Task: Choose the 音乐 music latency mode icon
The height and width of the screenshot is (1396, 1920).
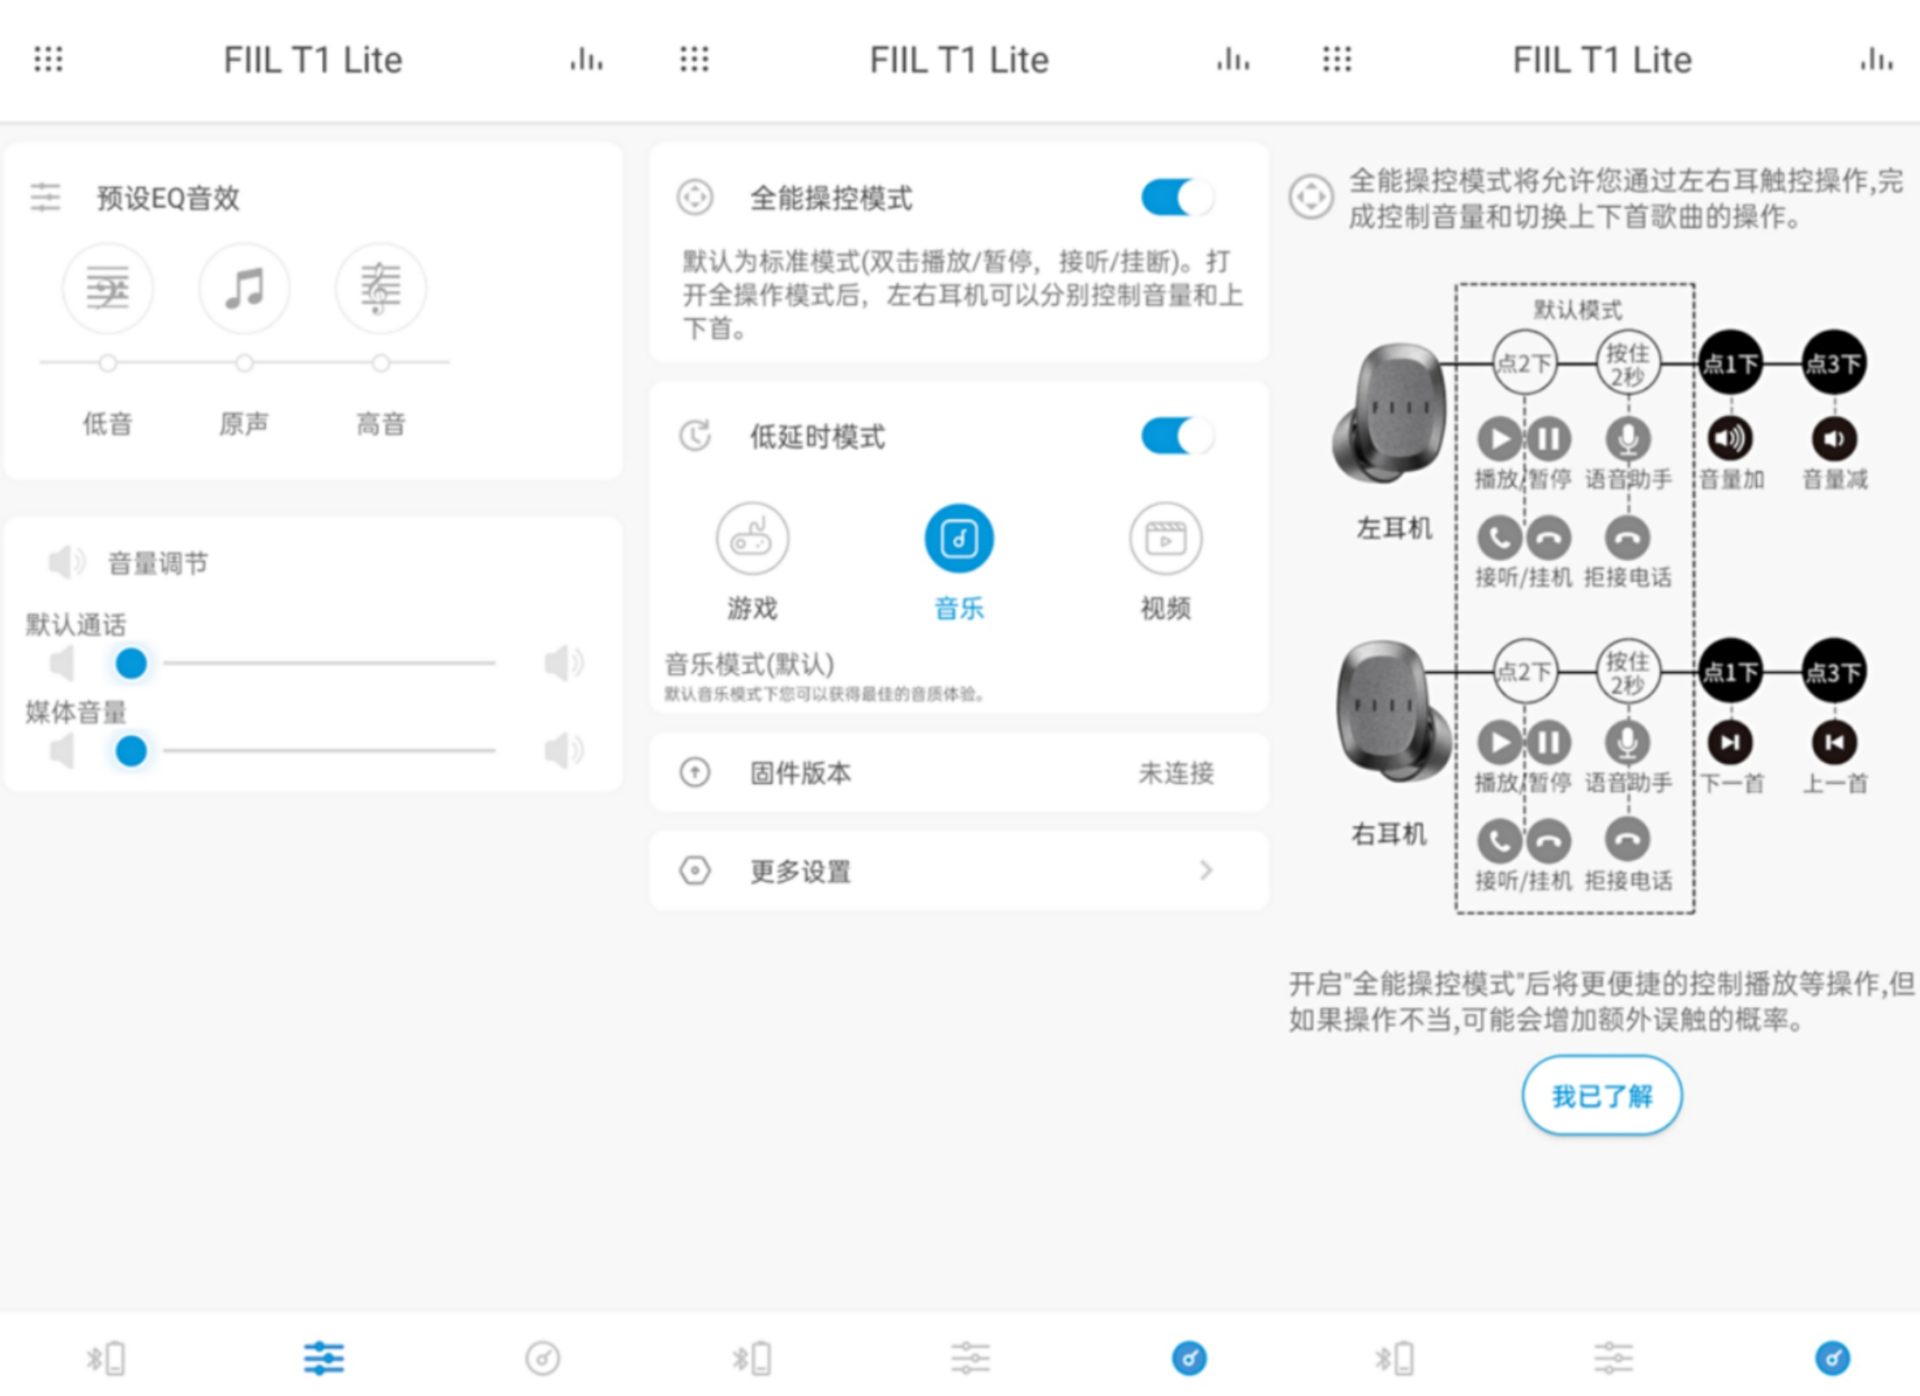Action: pyautogui.click(x=959, y=539)
